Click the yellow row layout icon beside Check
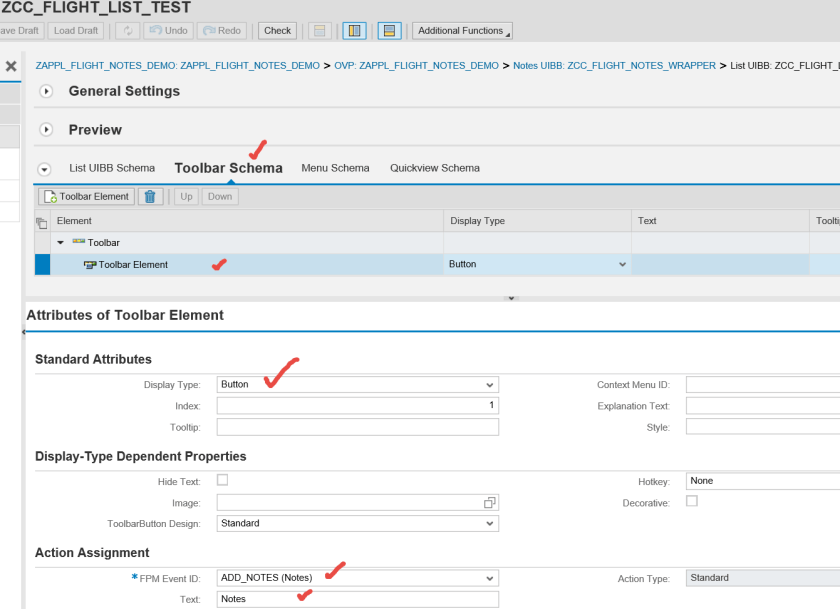Screen dimensions: 840x609 (x=319, y=31)
